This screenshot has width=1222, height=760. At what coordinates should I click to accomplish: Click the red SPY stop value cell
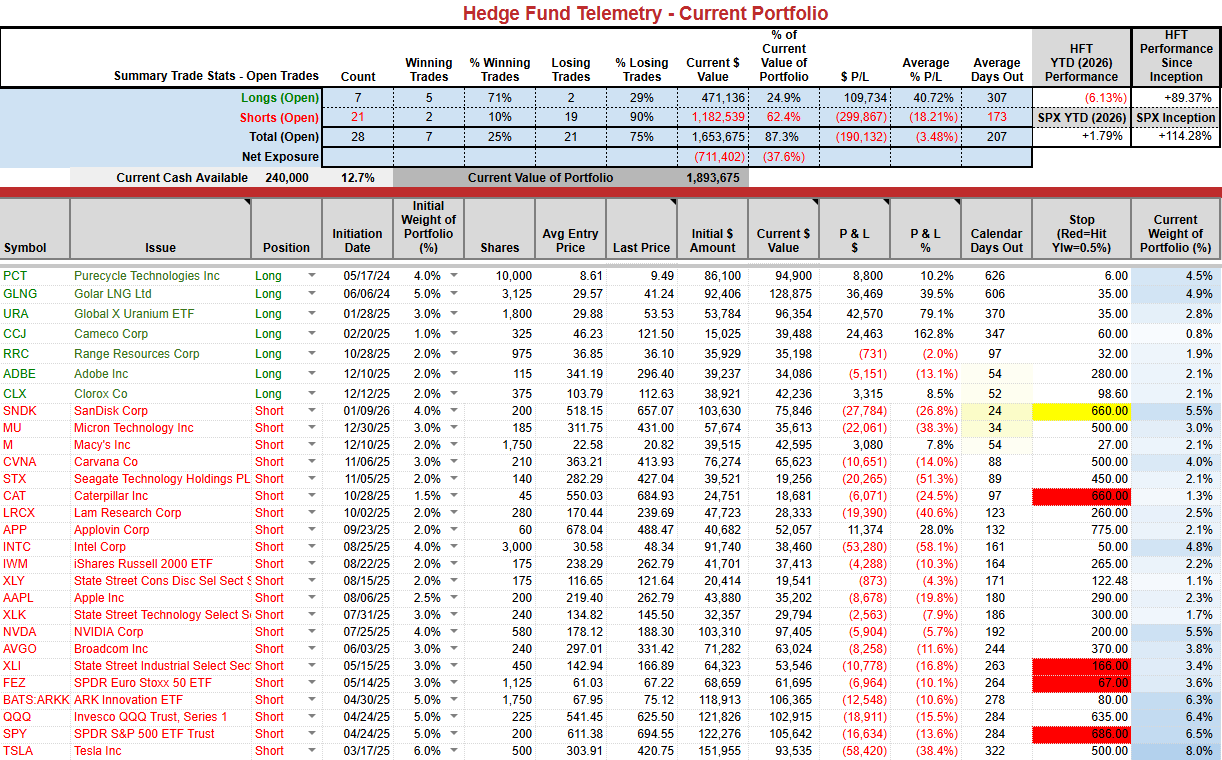tap(1081, 734)
